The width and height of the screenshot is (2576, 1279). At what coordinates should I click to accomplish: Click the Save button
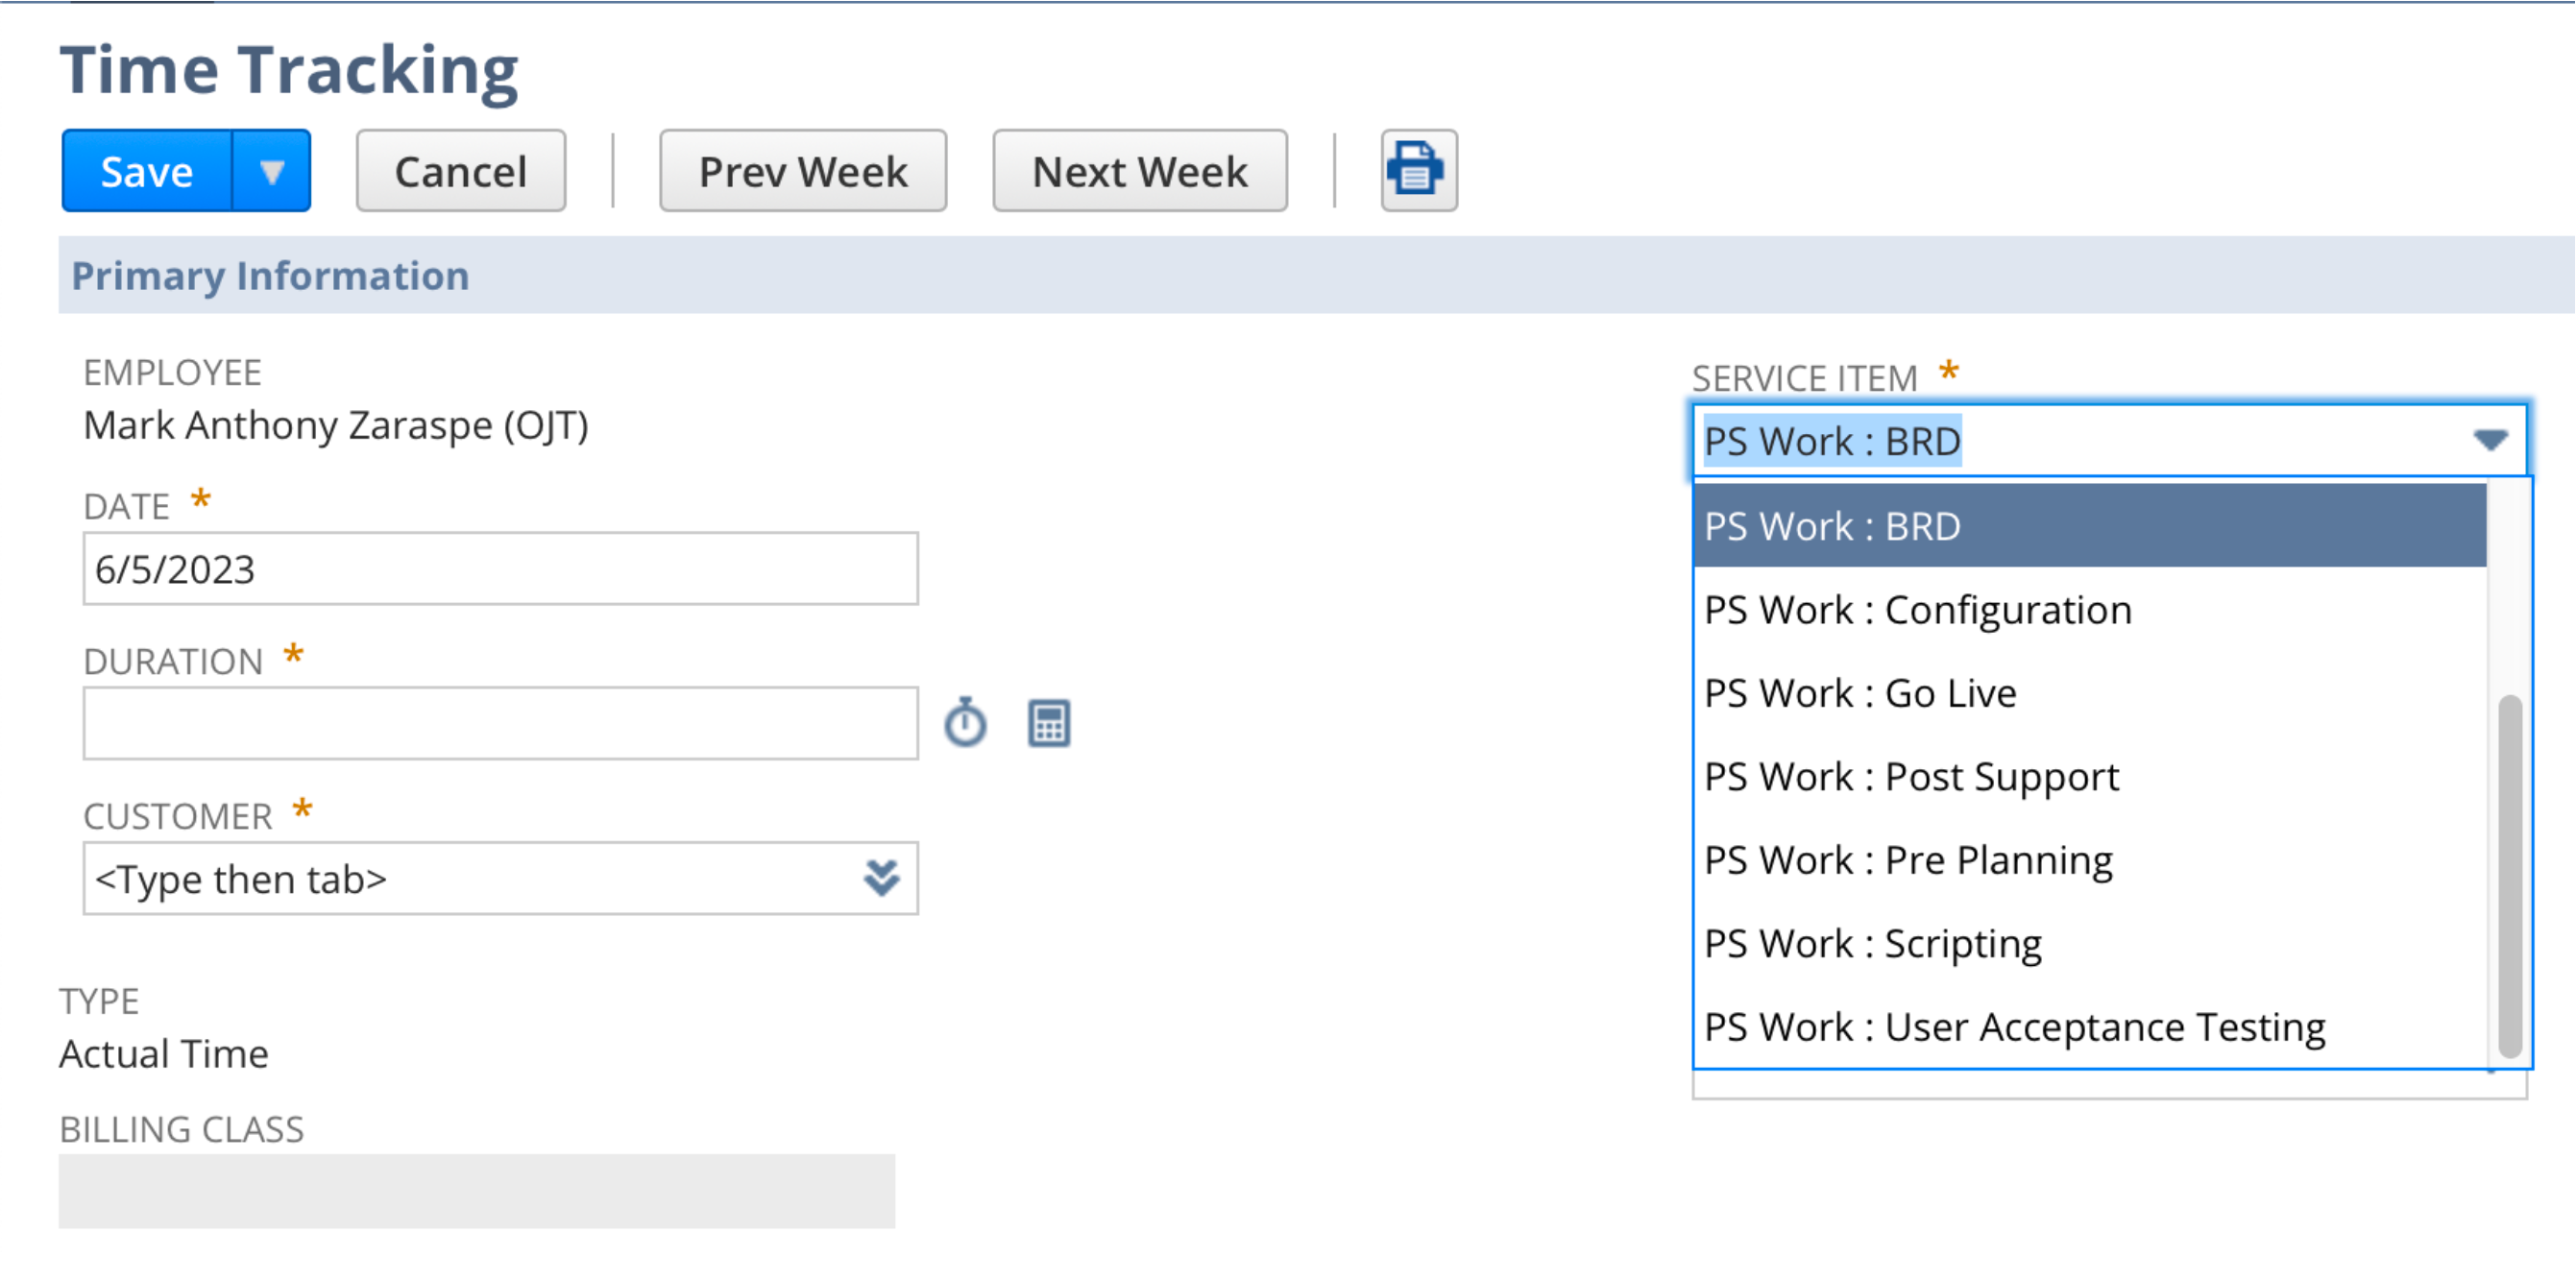(147, 171)
